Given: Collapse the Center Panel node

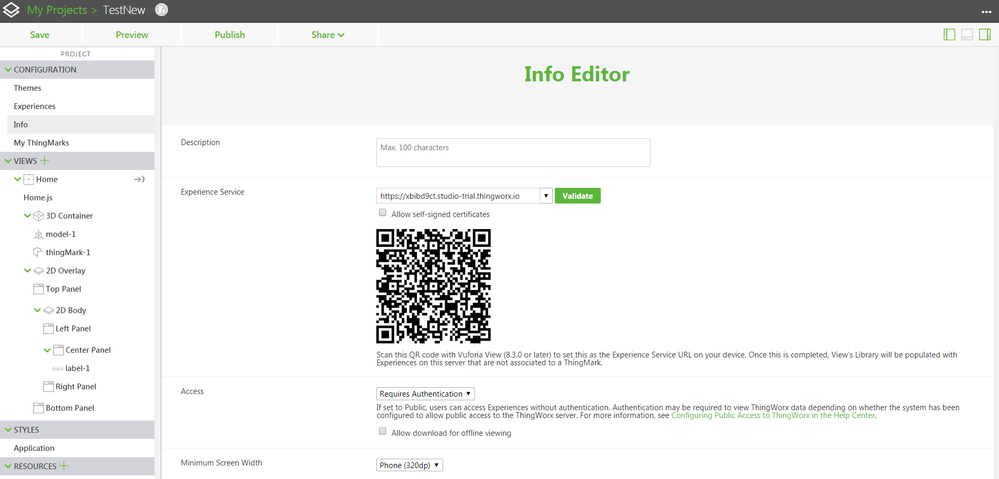Looking at the screenshot, I should (48, 350).
